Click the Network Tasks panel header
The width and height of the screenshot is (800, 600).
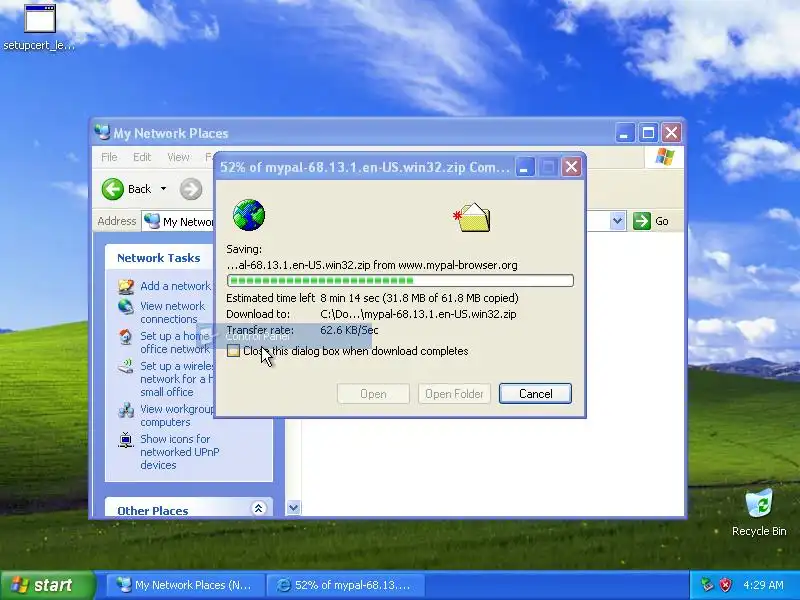[x=159, y=258]
